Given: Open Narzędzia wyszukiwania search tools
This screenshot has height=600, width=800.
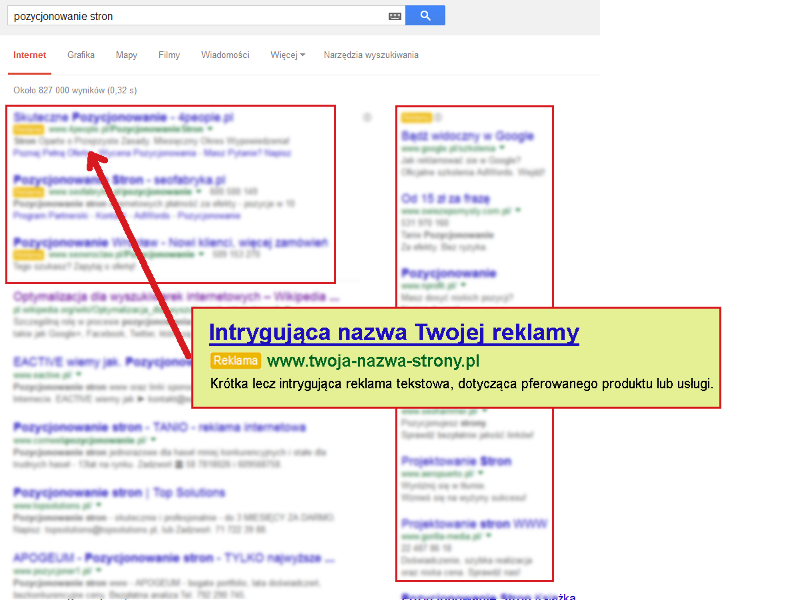Looking at the screenshot, I should (x=371, y=55).
